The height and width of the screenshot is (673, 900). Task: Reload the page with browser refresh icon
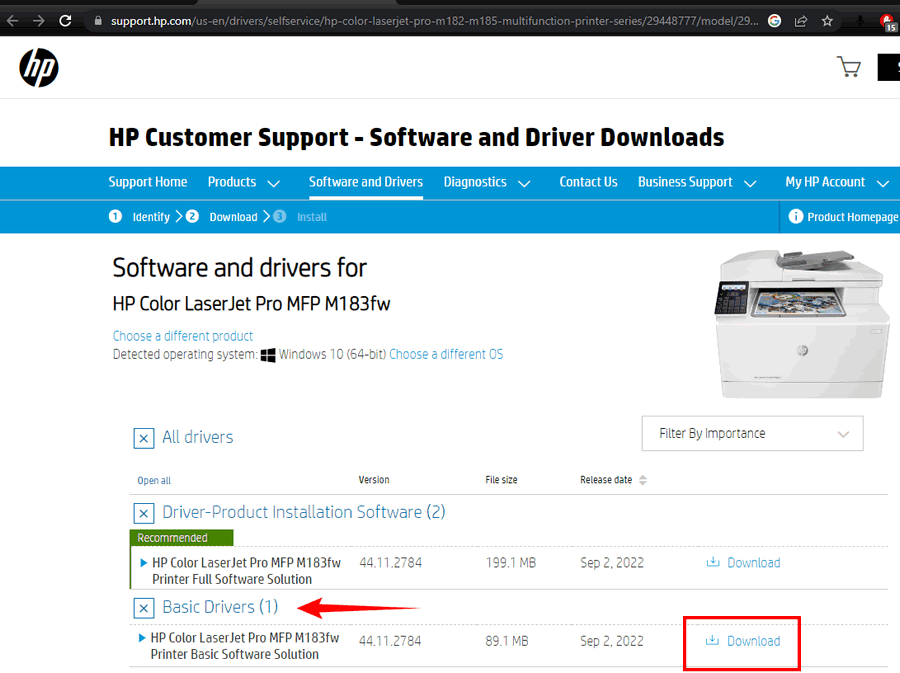coord(65,20)
